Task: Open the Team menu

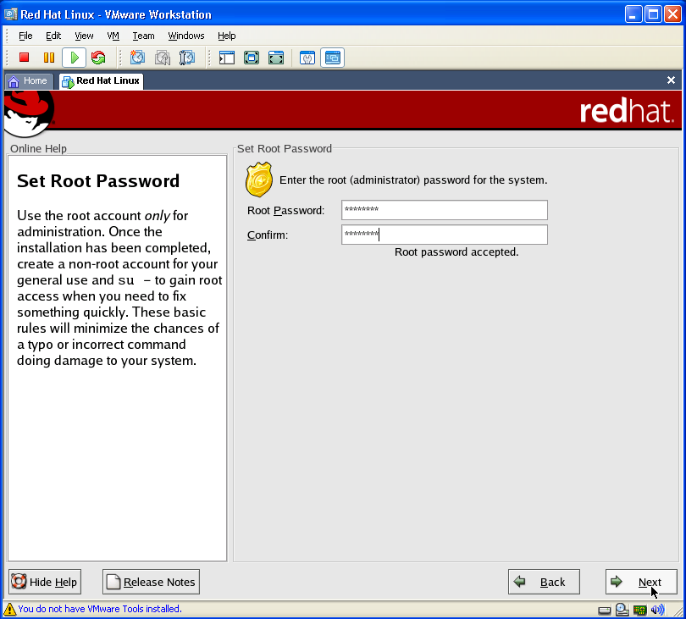Action: (143, 35)
